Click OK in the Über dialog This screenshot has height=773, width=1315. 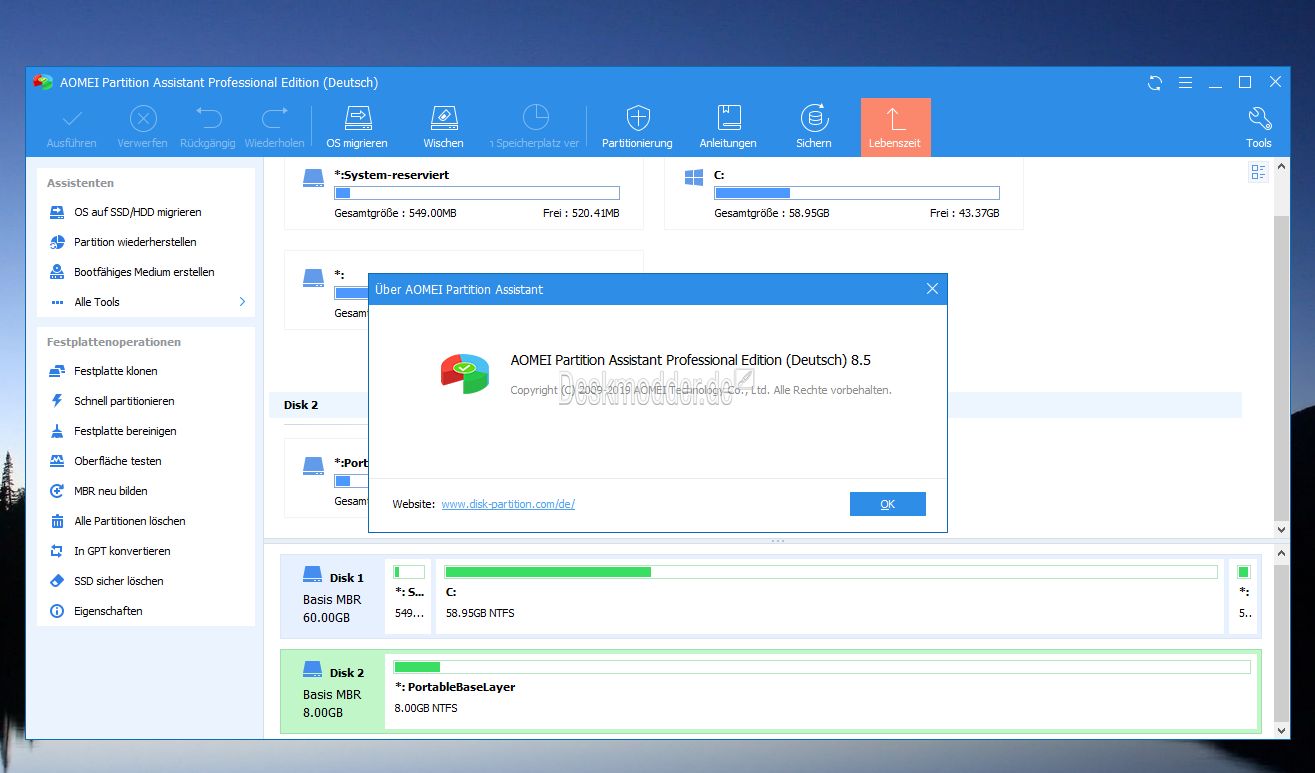click(x=887, y=504)
